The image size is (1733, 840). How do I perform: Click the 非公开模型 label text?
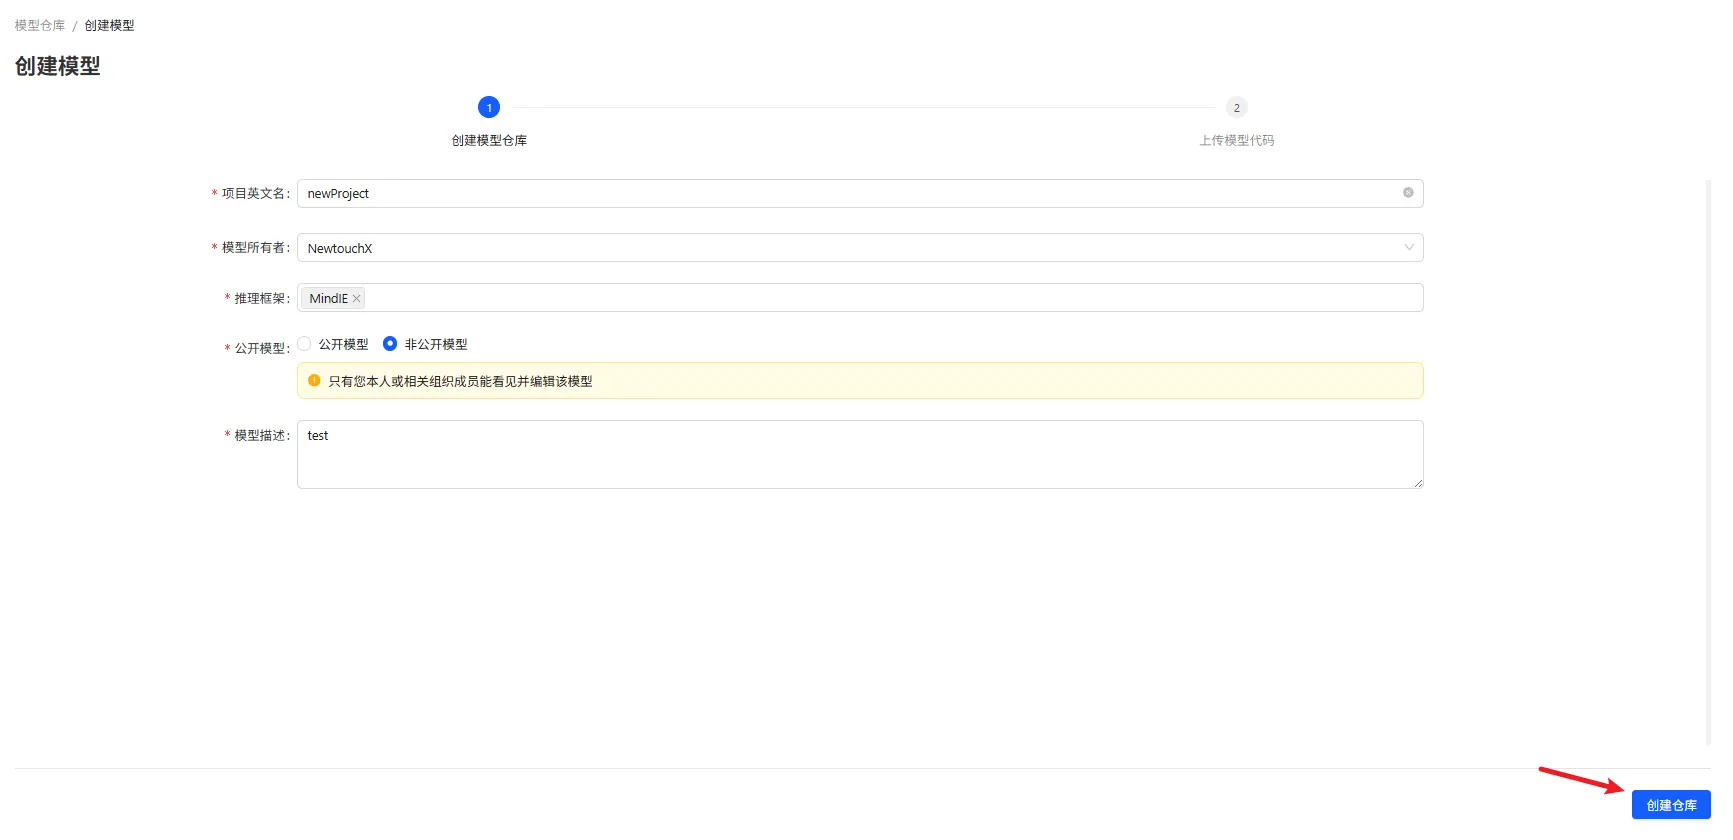436,344
